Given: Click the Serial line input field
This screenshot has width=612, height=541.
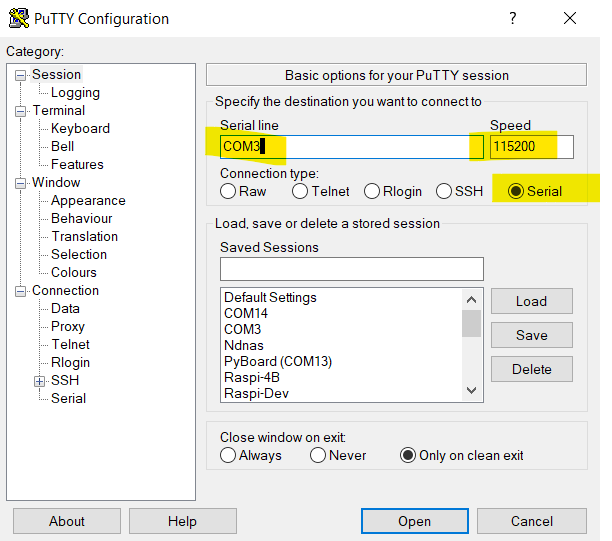Looking at the screenshot, I should [x=352, y=147].
